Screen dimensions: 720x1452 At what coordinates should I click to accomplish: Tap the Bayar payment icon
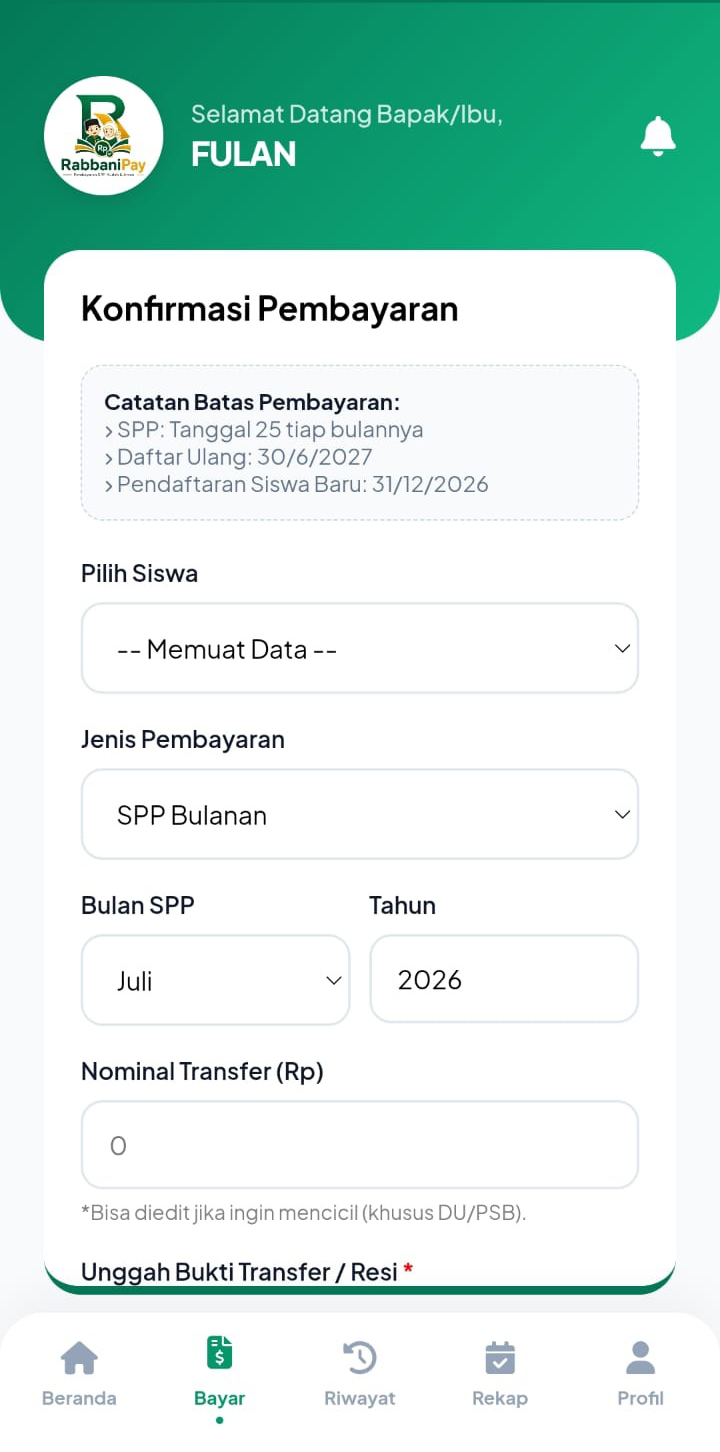(x=219, y=1352)
